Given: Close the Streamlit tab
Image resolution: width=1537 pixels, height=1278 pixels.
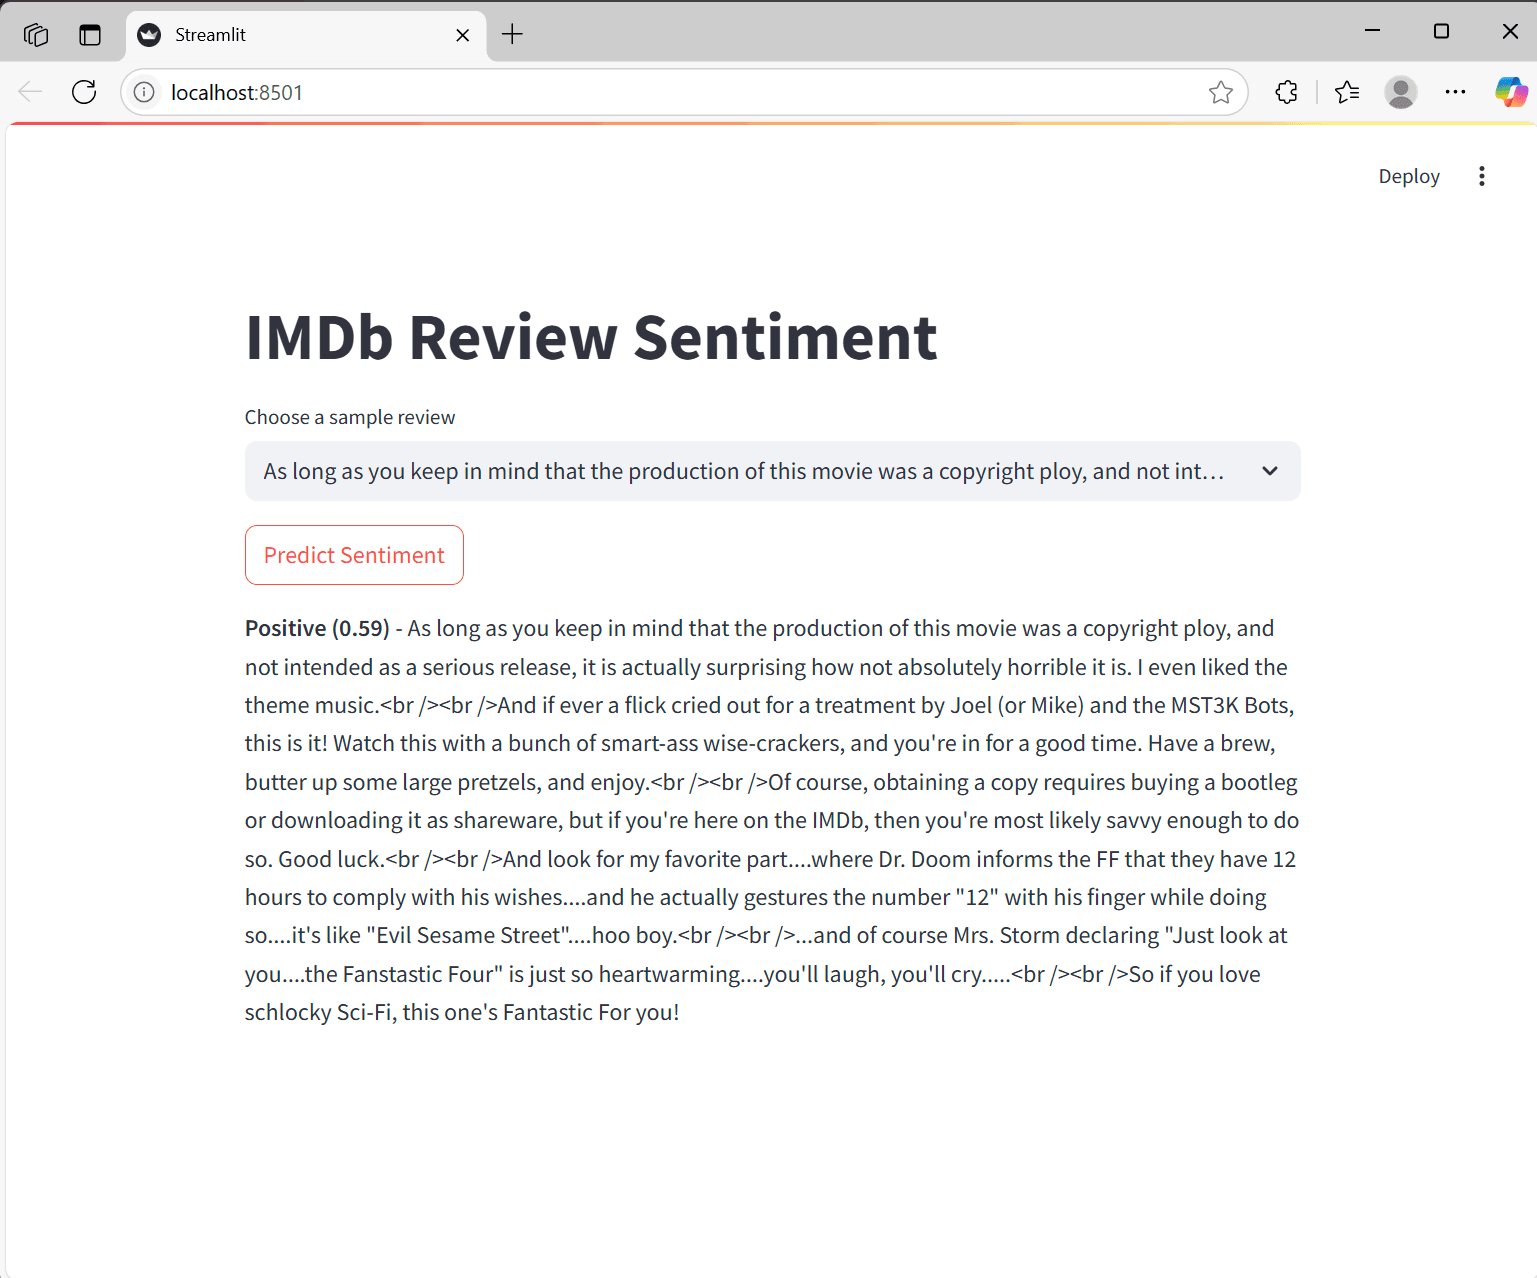Looking at the screenshot, I should 463,35.
